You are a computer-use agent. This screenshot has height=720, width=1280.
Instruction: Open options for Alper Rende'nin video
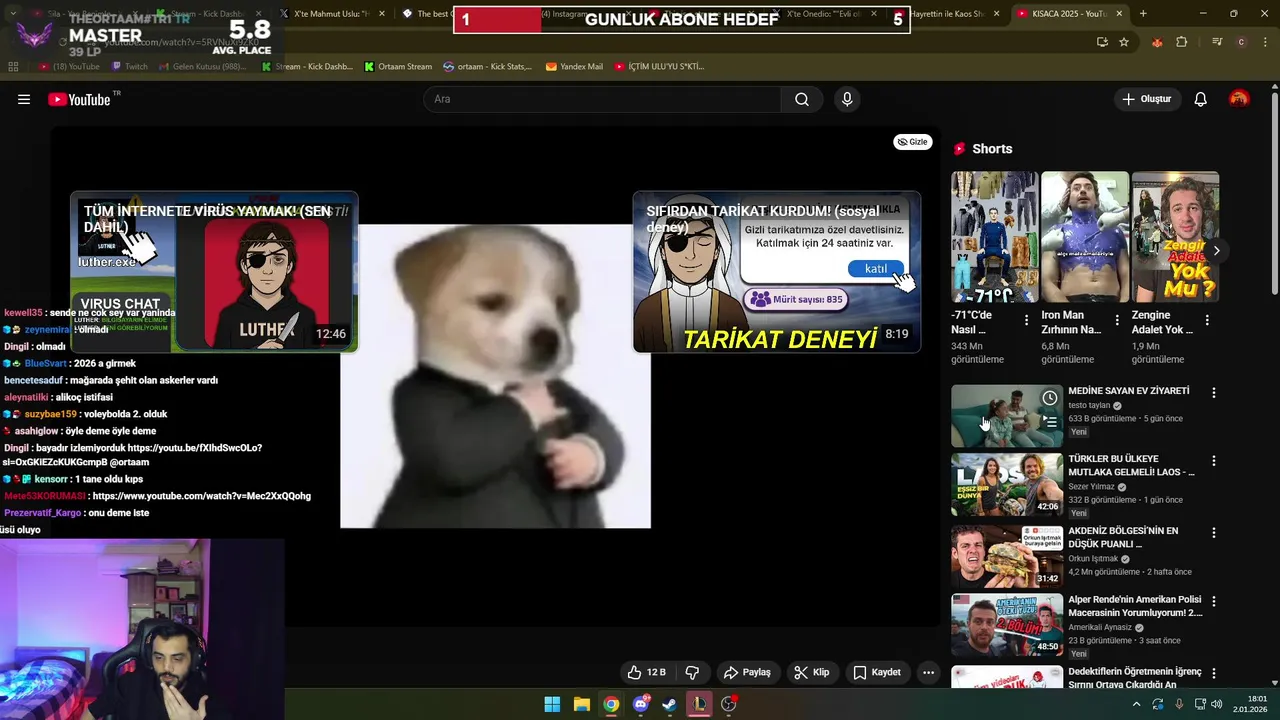point(1214,602)
